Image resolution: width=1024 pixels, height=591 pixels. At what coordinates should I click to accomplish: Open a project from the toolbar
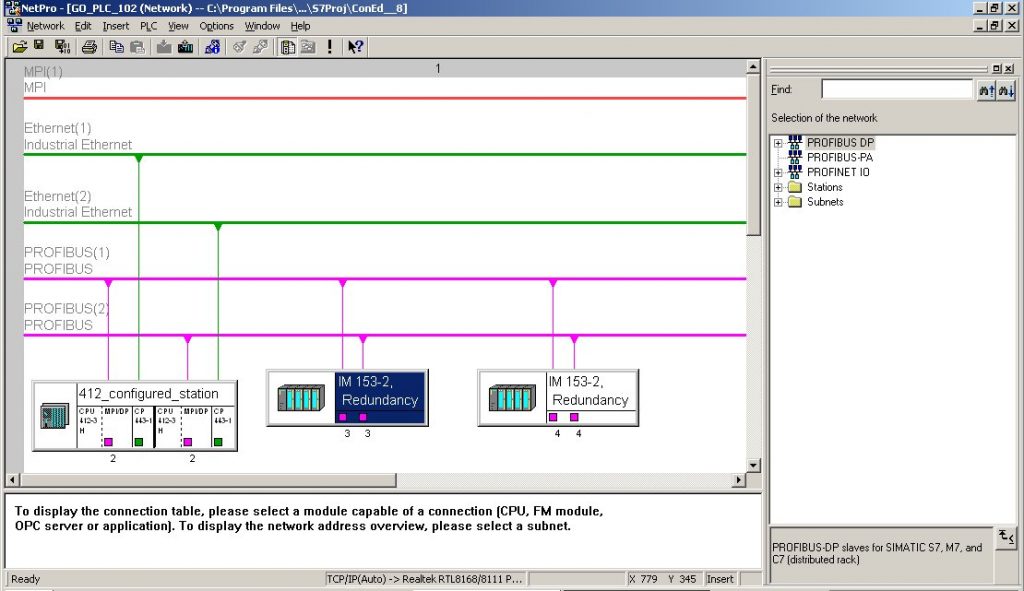coord(19,46)
